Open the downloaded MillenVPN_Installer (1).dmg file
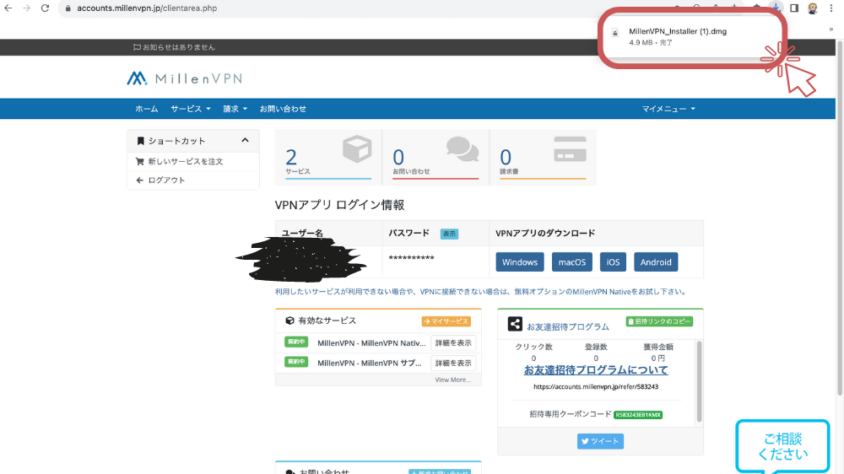This screenshot has height=474, width=844. click(678, 31)
